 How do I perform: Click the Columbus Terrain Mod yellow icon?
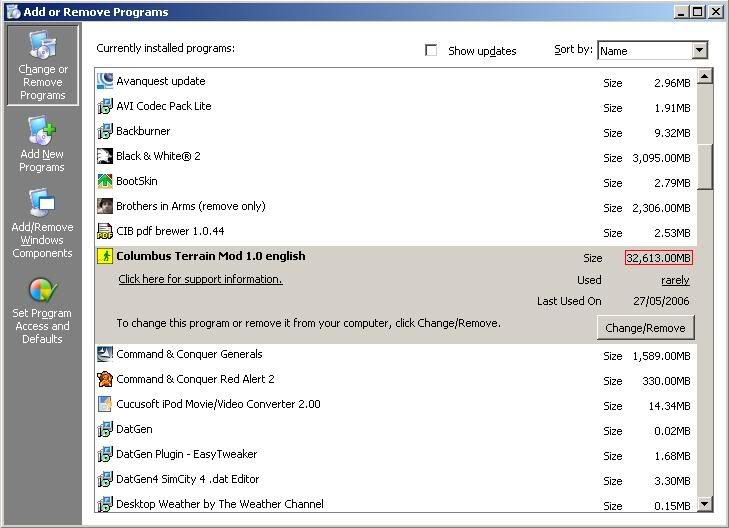point(105,256)
